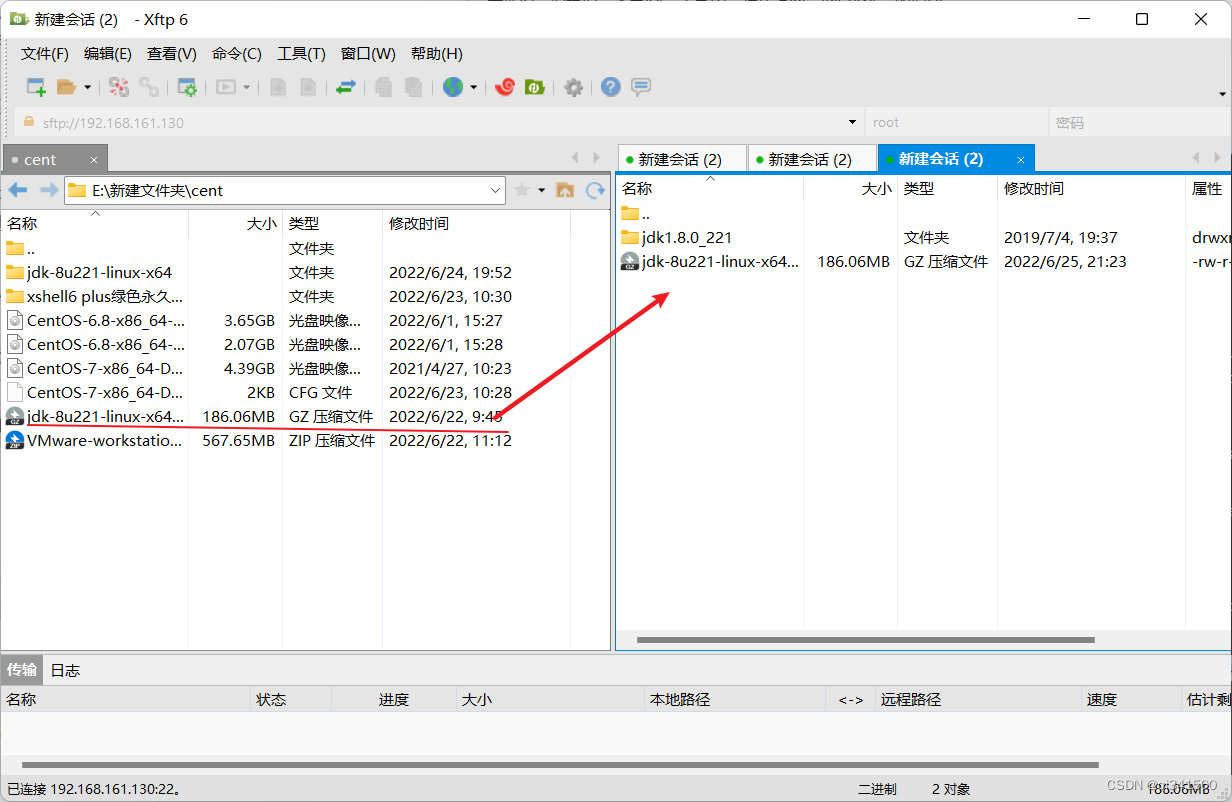The image size is (1232, 802).
Task: Click the green-blue synchronize arrows icon
Action: 346,87
